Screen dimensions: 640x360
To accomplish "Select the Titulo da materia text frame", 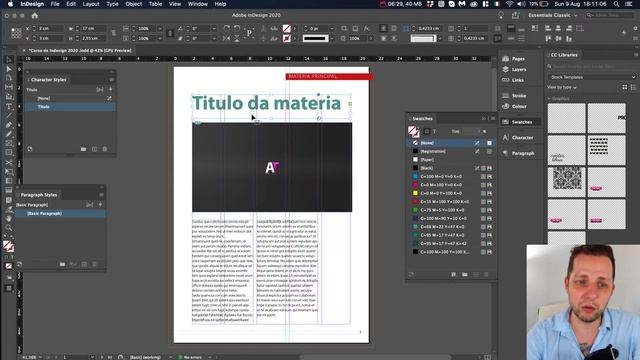I will pyautogui.click(x=271, y=107).
